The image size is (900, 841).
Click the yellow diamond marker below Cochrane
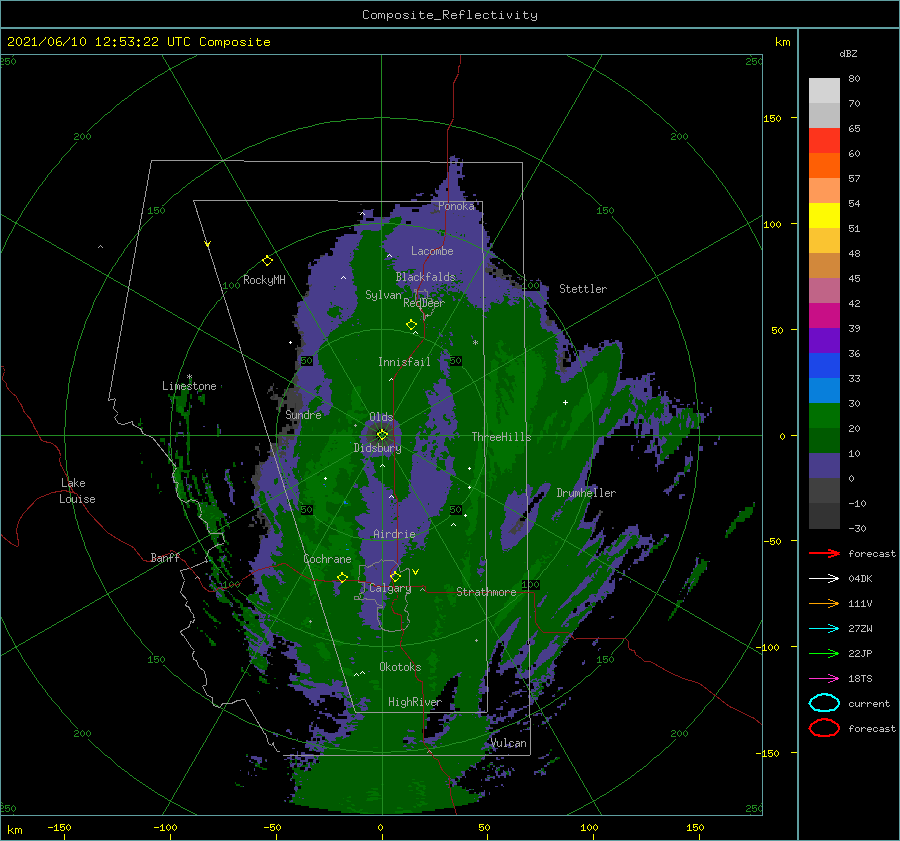click(342, 577)
